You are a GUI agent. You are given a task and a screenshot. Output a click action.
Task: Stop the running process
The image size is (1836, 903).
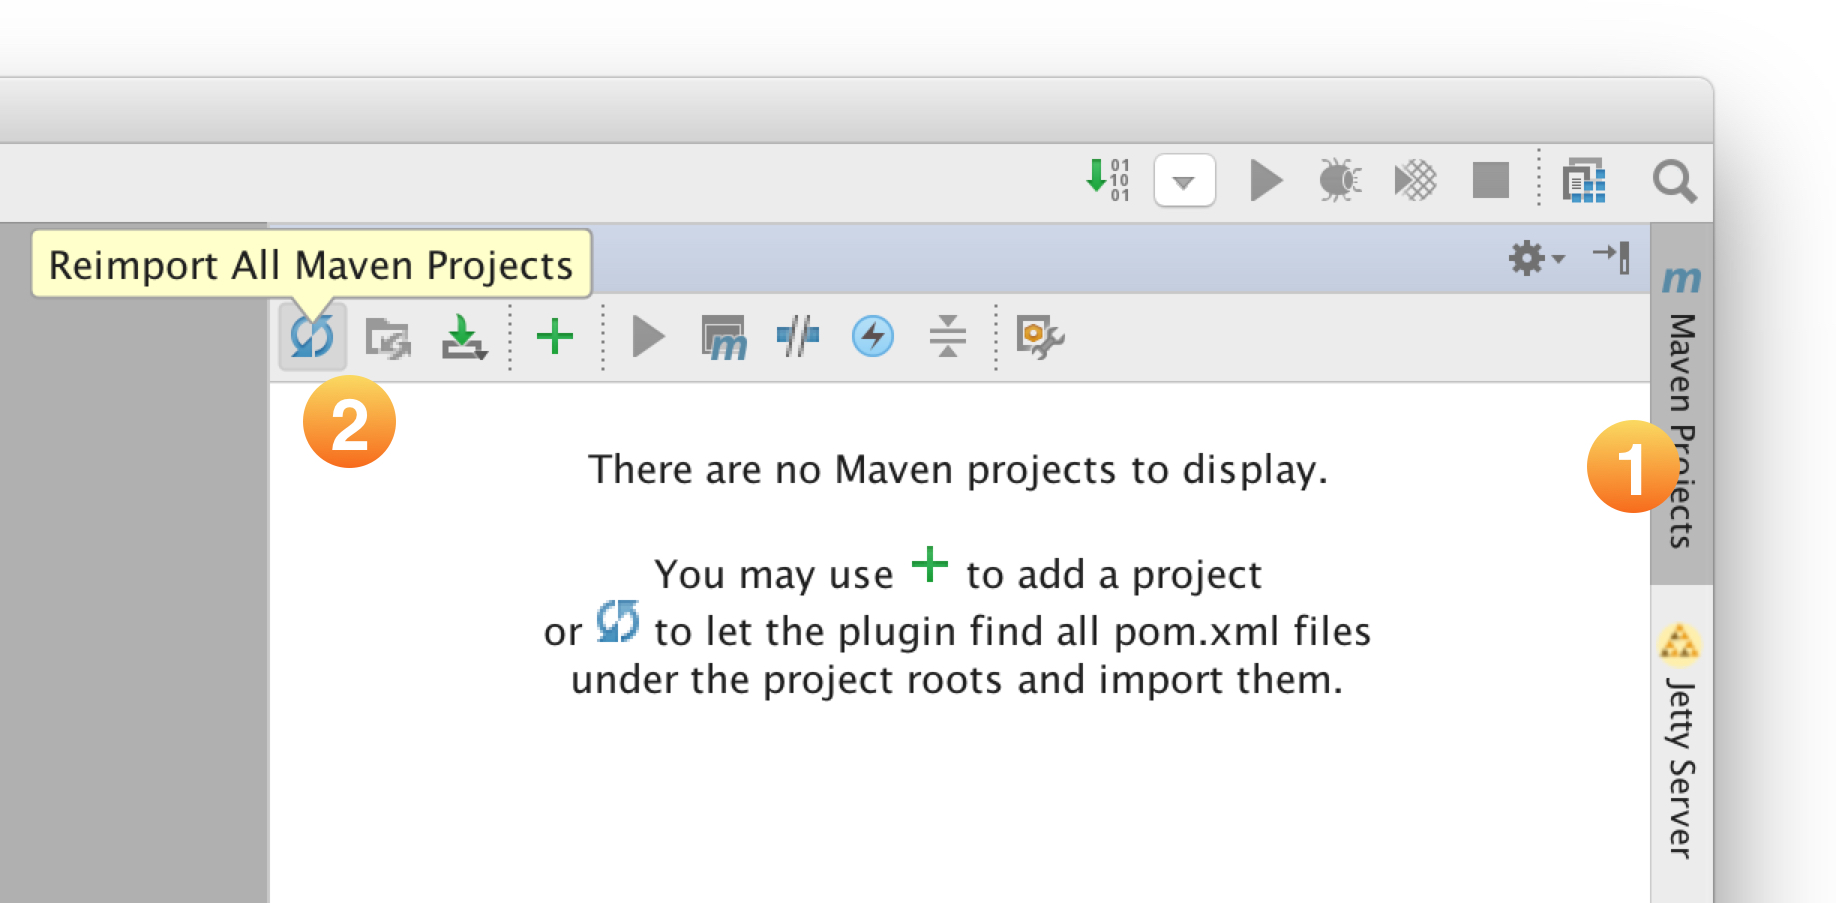[x=1490, y=181]
